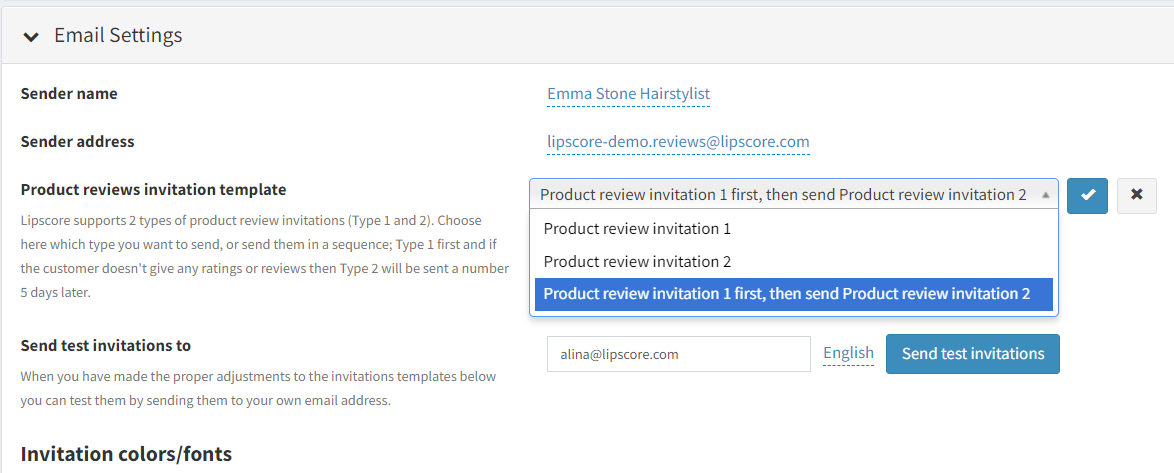This screenshot has width=1174, height=473.
Task: Cancel template editing with X button
Action: pyautogui.click(x=1136, y=195)
